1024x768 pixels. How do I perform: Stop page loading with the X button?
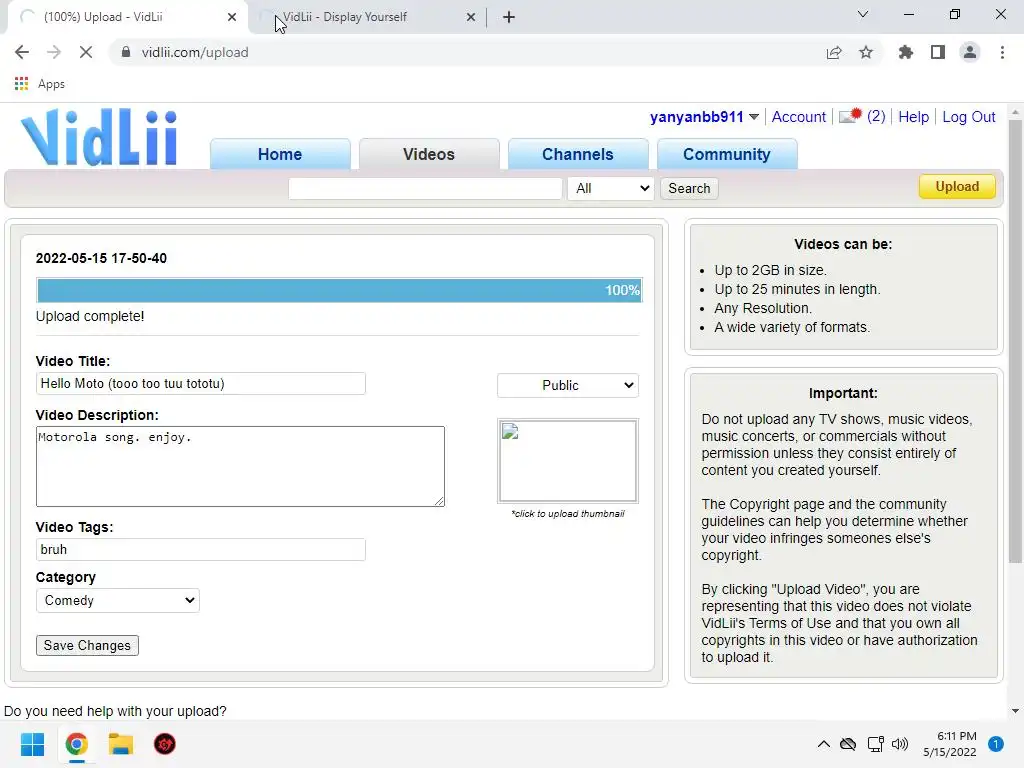pyautogui.click(x=86, y=52)
